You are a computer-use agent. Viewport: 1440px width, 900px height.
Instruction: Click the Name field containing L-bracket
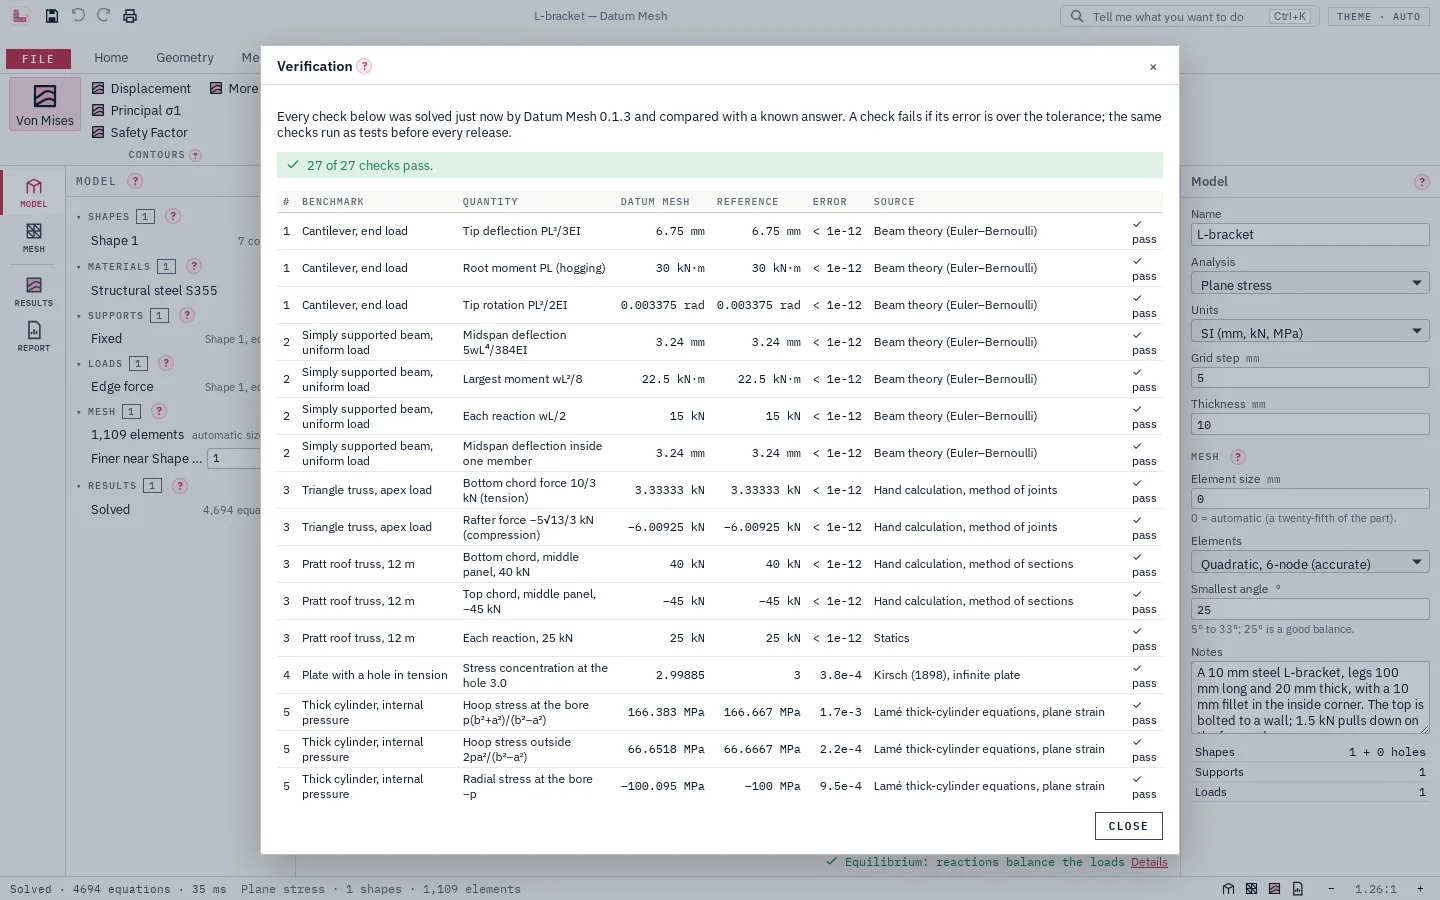pos(1310,235)
